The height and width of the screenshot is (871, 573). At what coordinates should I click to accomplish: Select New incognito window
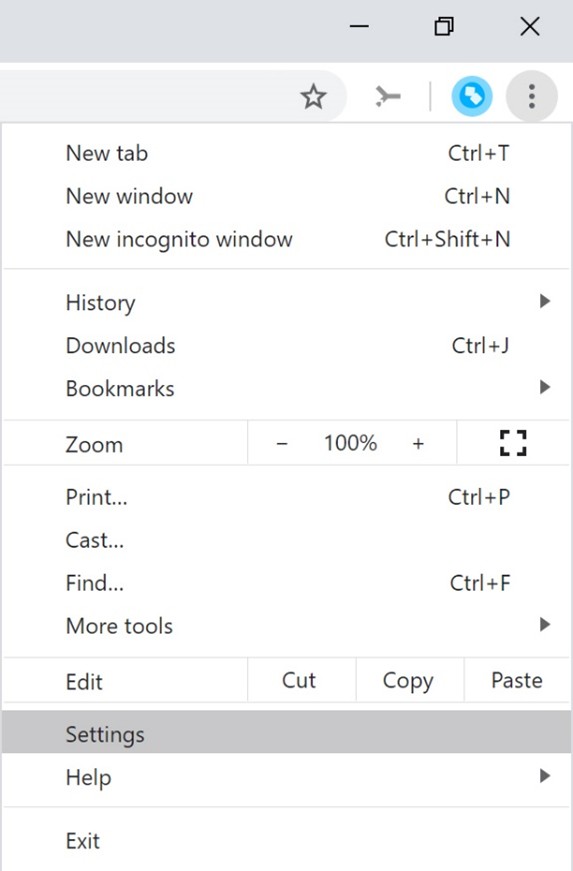(x=286, y=239)
